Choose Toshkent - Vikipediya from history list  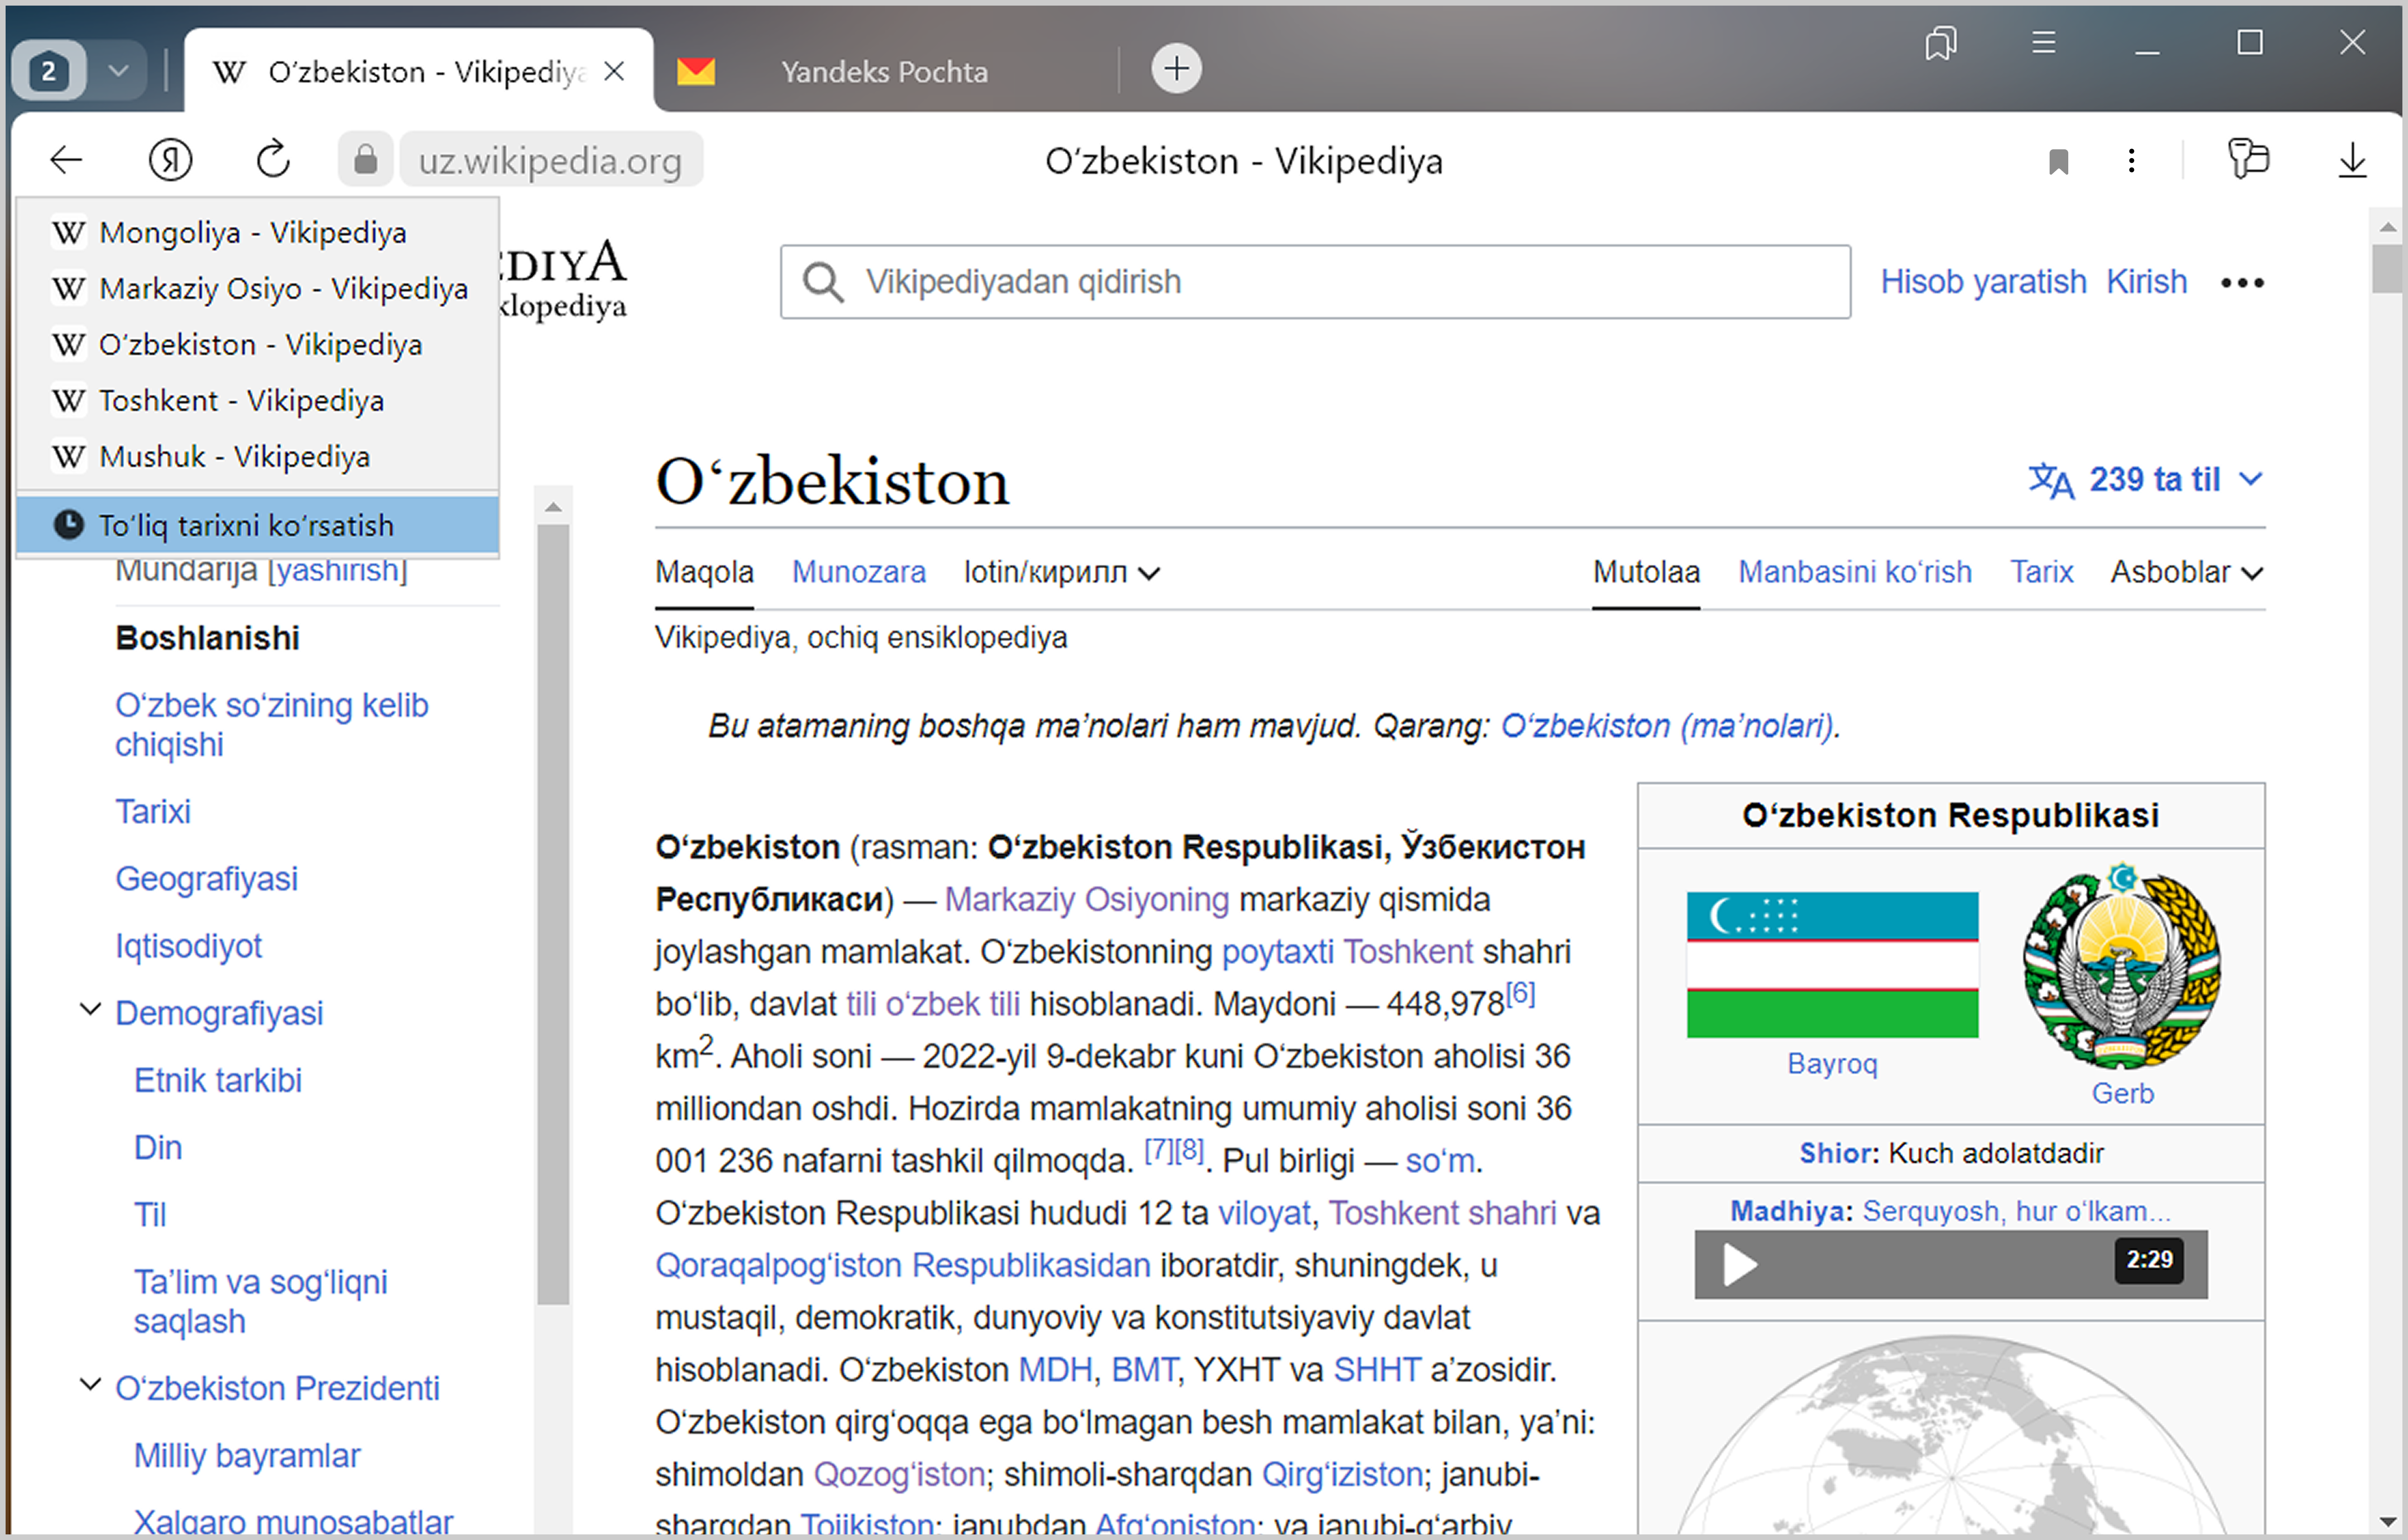tap(241, 400)
